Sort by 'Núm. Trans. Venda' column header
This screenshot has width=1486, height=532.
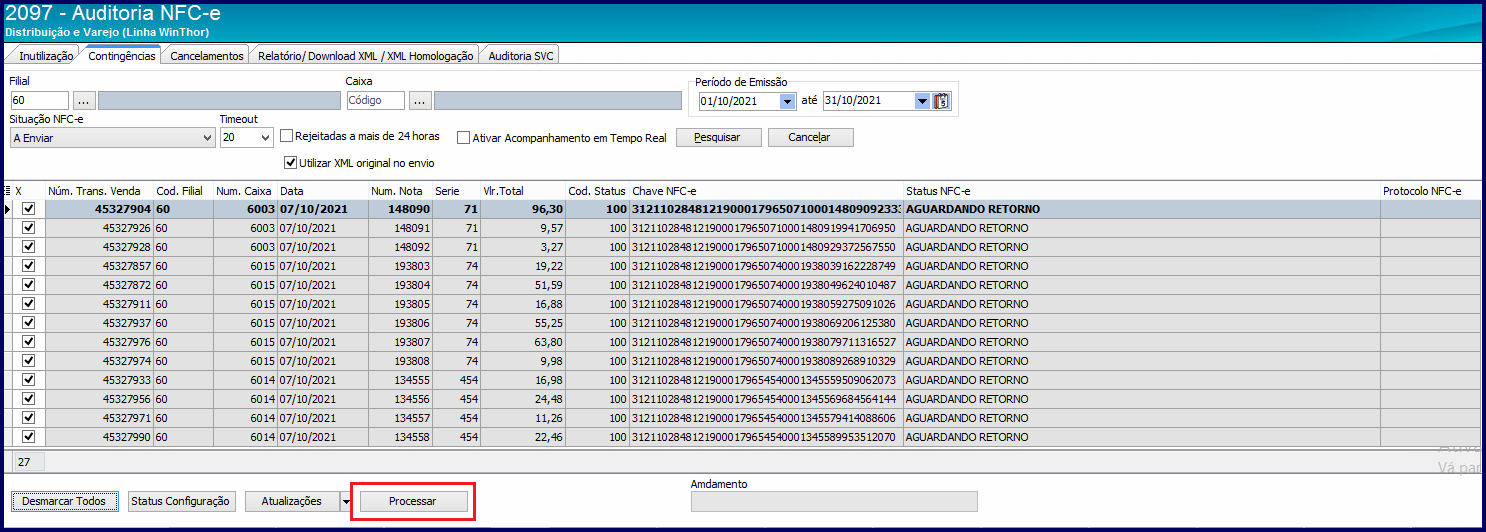click(x=99, y=190)
